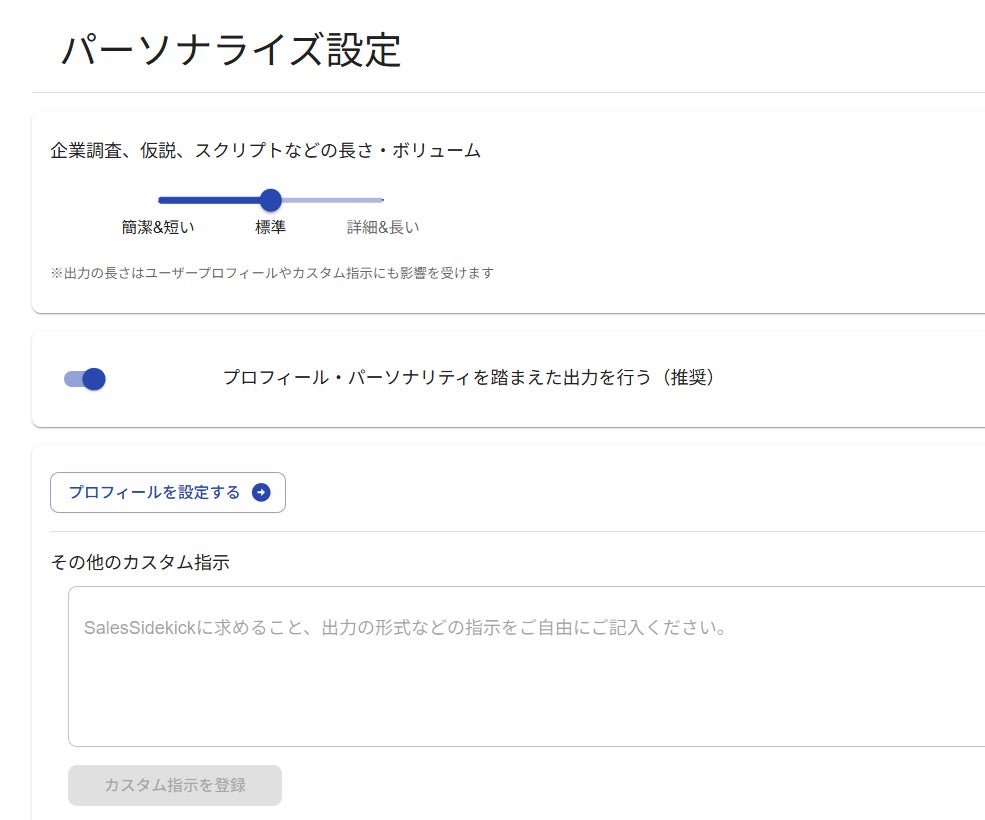Toggle the profile and personality output switch
Screen dimensions: 985x820
pyautogui.click(x=85, y=379)
